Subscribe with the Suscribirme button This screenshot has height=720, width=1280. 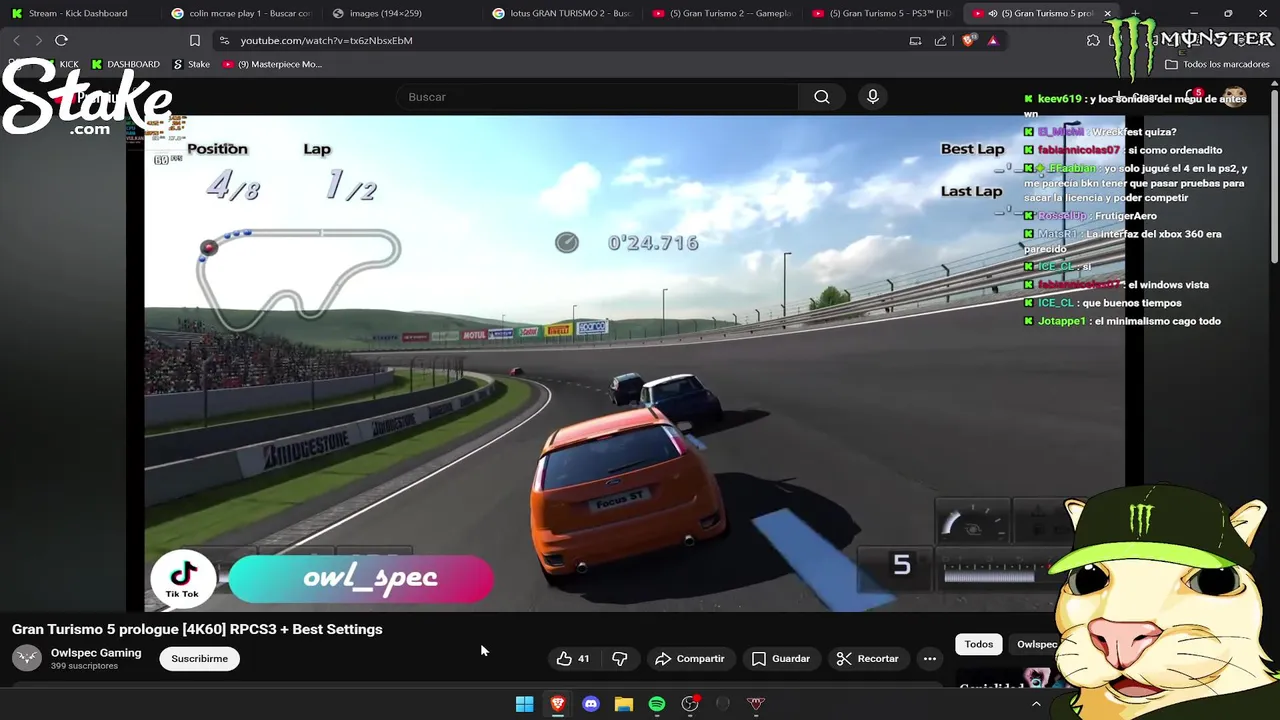pyautogui.click(x=199, y=658)
